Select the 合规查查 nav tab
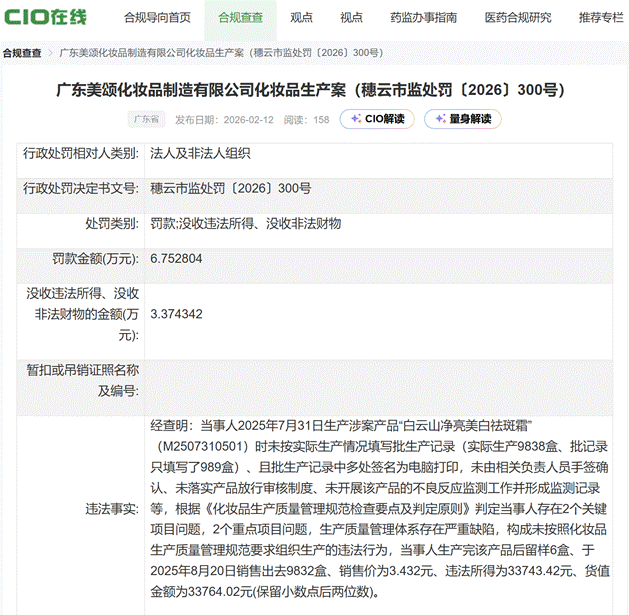The height and width of the screenshot is (615, 629). pyautogui.click(x=240, y=18)
